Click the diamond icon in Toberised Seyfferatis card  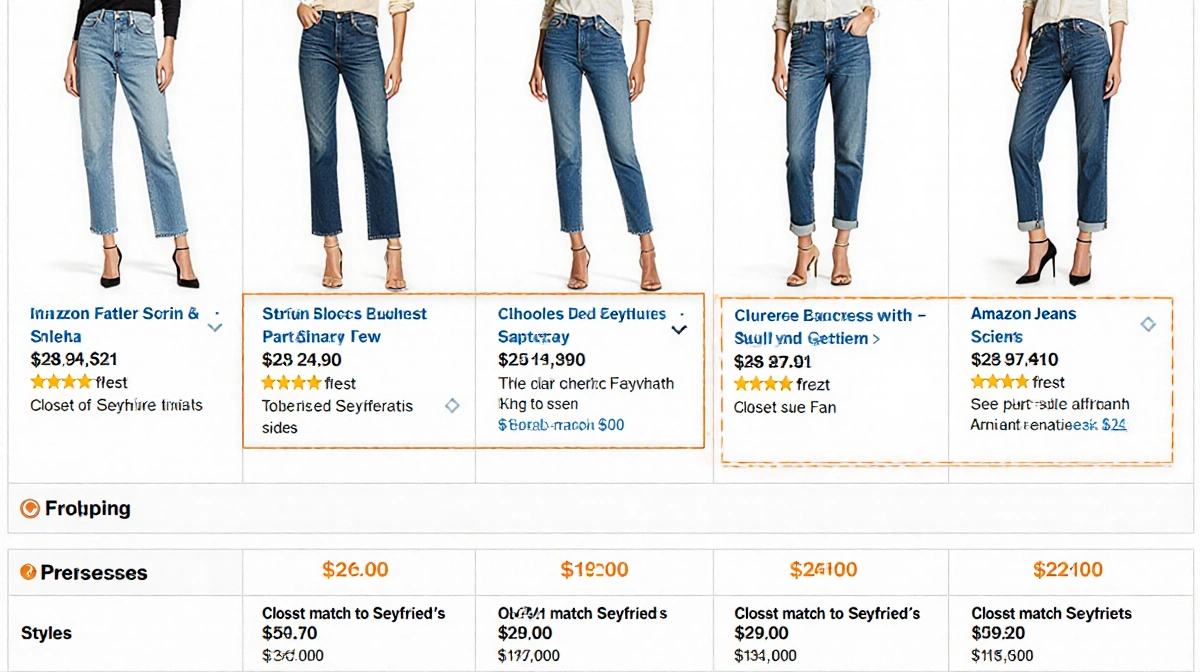click(452, 405)
